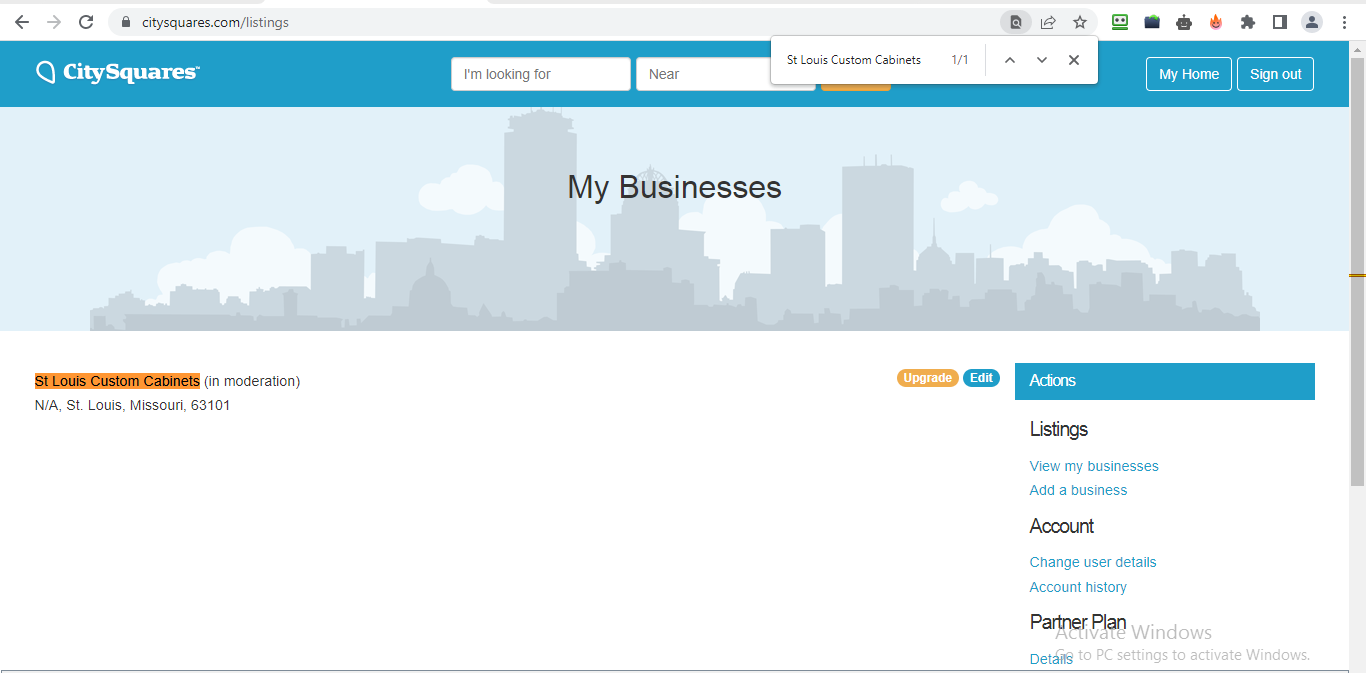Click the (in moderation) status text
This screenshot has height=673, width=1366.
tap(252, 381)
